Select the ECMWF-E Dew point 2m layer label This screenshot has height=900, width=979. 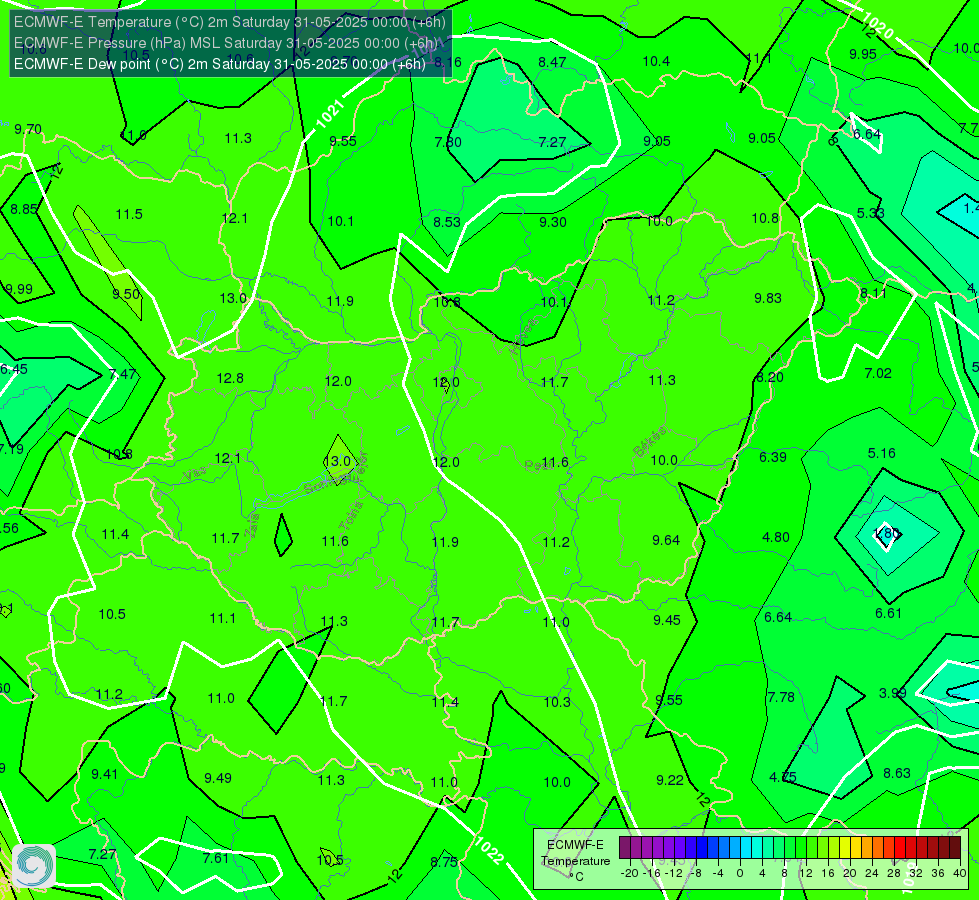click(220, 64)
